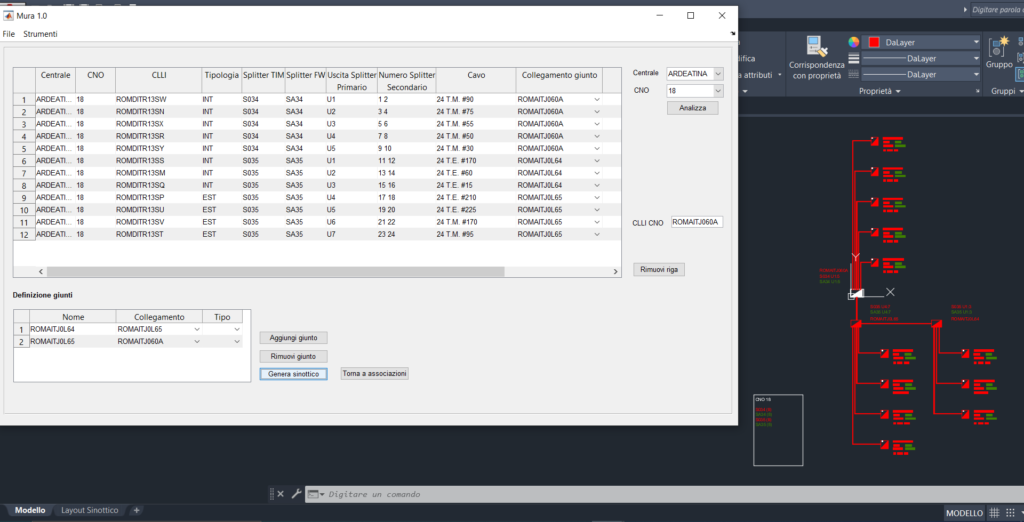Open linetype DaLayer dropdown
This screenshot has width=1024, height=522.
click(x=976, y=74)
